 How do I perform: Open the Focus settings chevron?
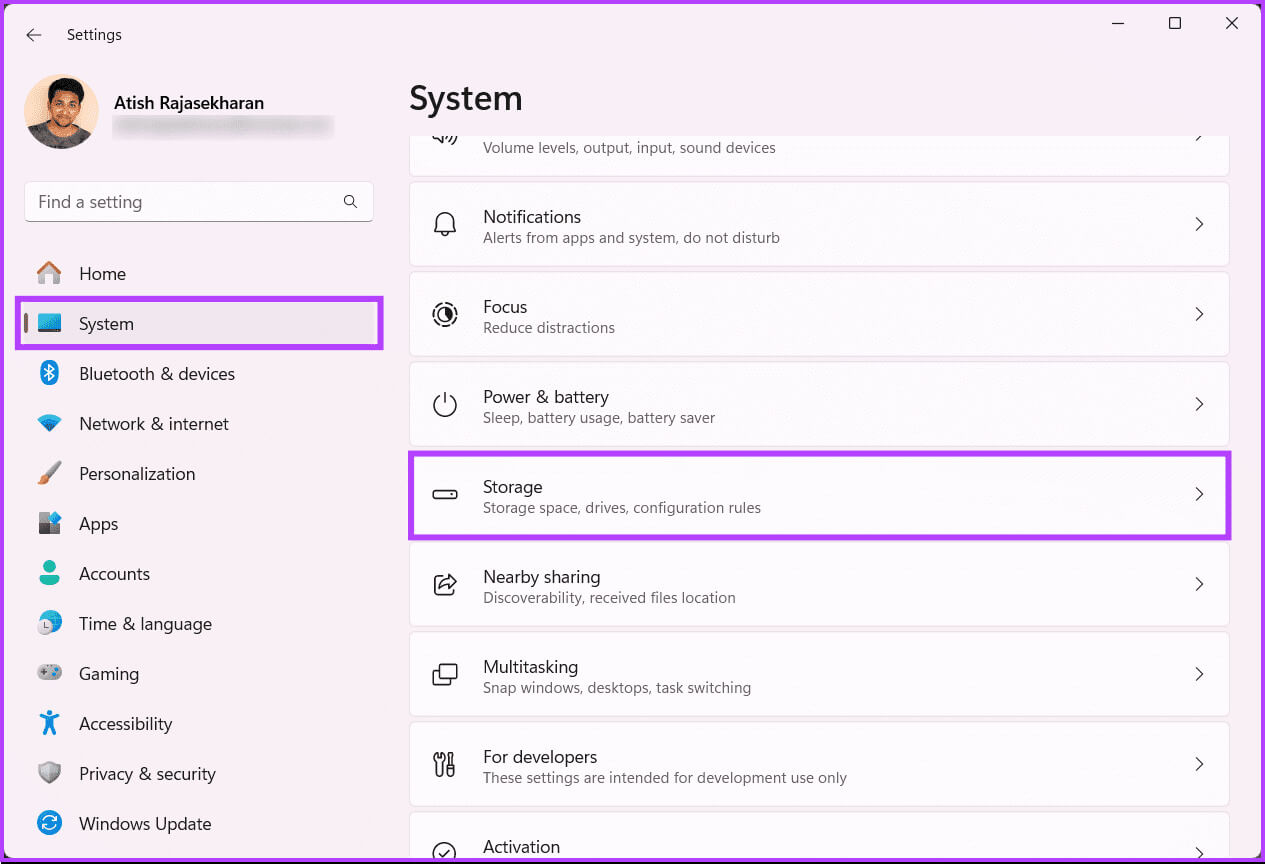[x=1199, y=315]
